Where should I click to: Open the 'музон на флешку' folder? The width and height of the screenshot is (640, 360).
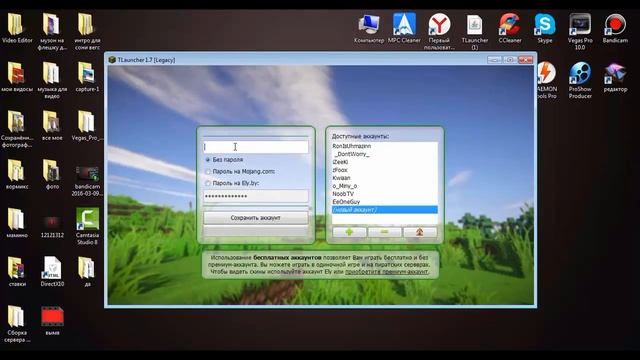pos(52,31)
